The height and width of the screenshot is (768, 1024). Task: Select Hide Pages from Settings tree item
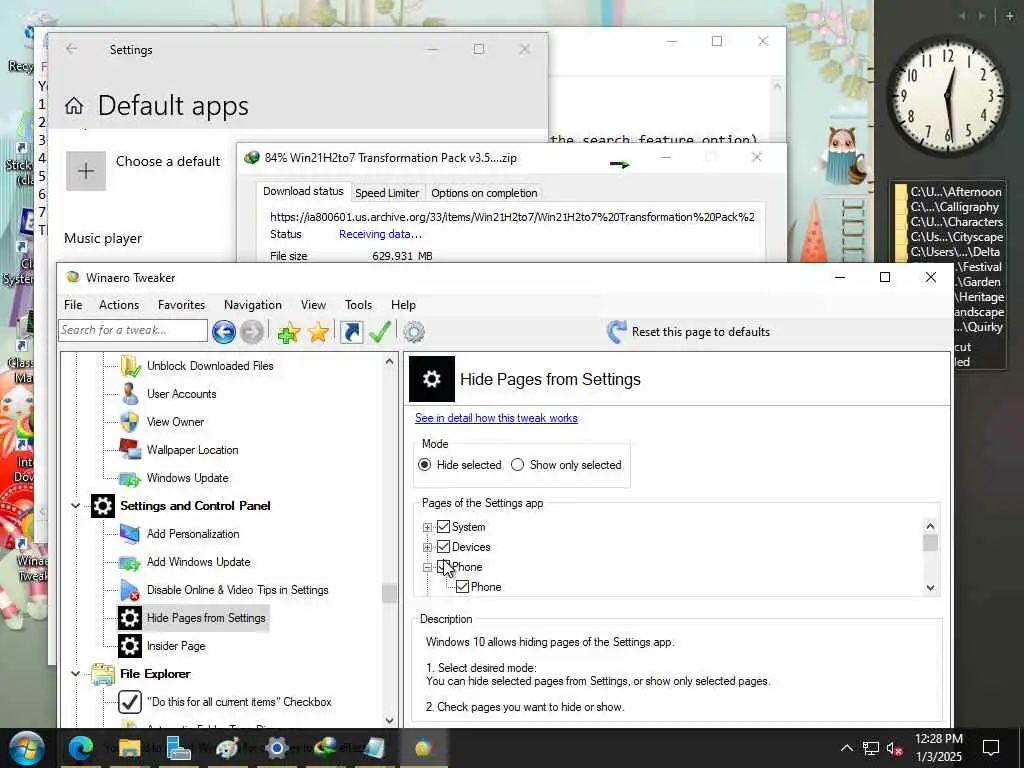[206, 618]
